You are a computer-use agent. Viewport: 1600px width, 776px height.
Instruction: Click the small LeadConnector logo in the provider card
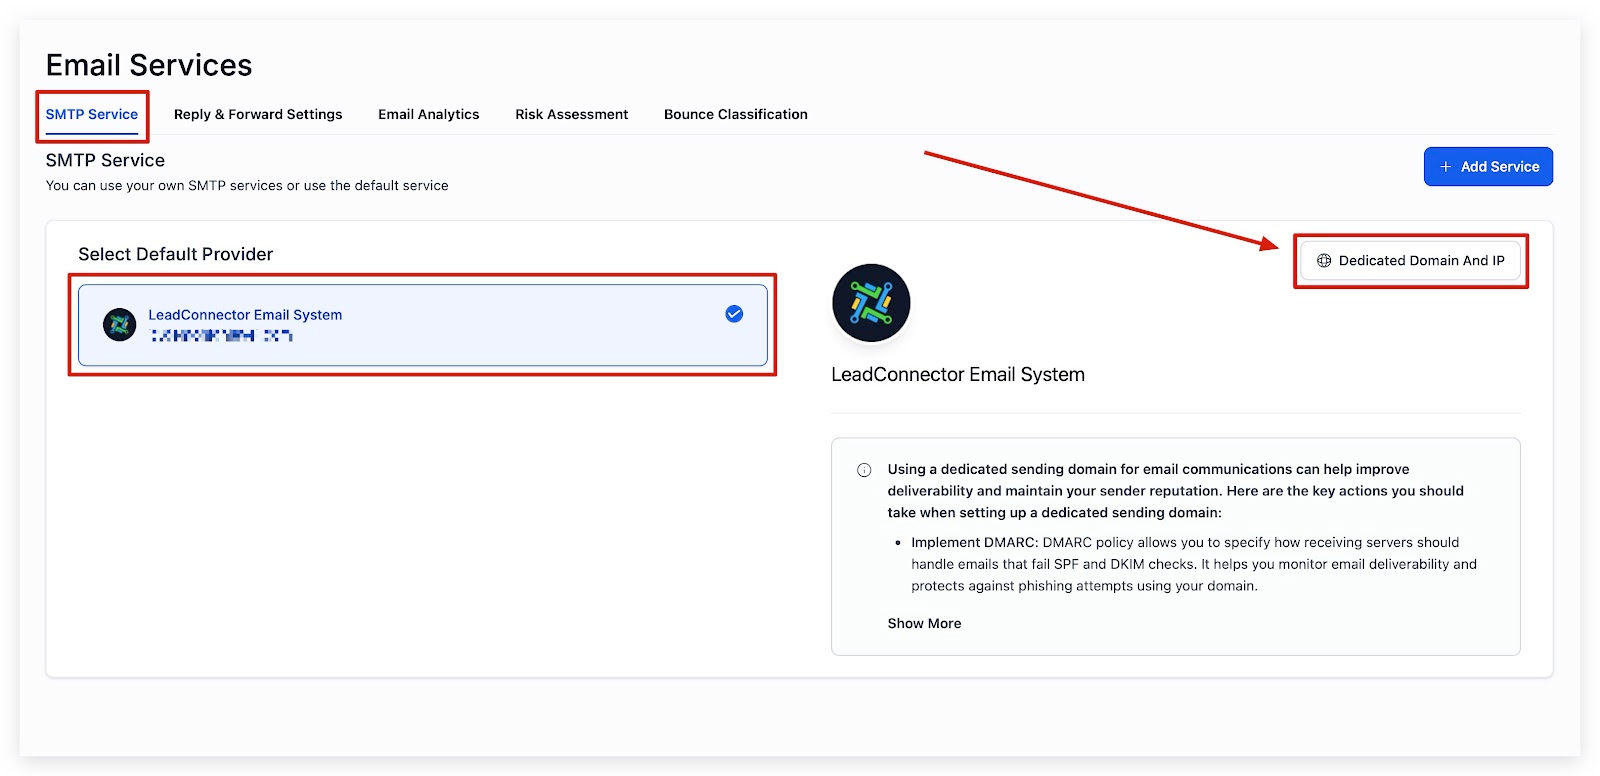(x=120, y=325)
